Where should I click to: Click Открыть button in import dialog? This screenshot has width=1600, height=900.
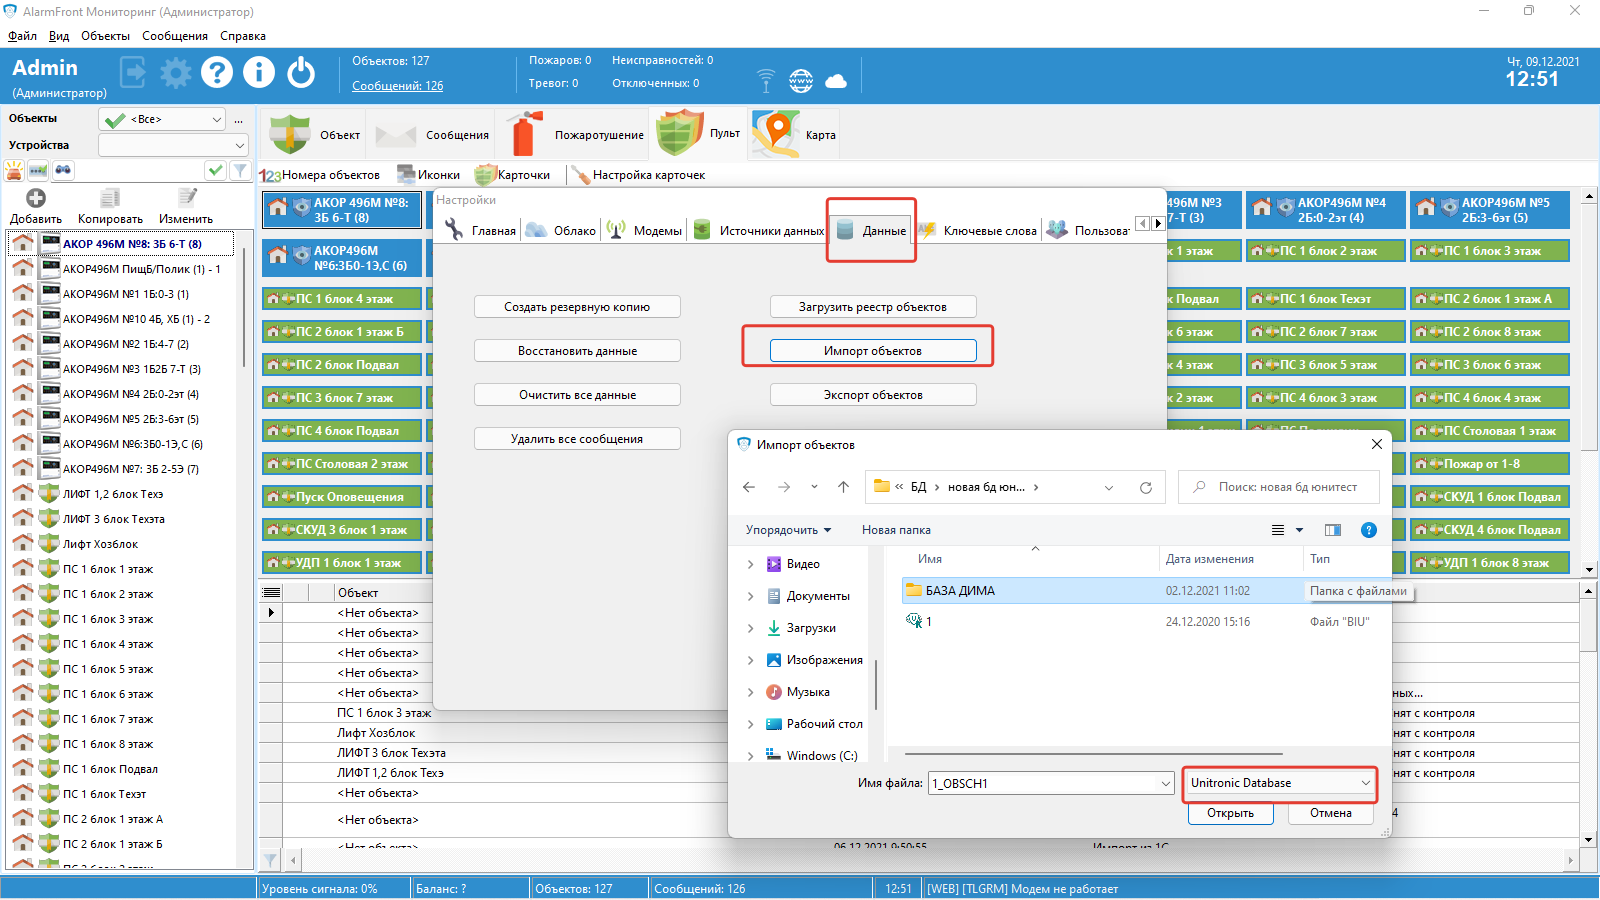(1230, 813)
